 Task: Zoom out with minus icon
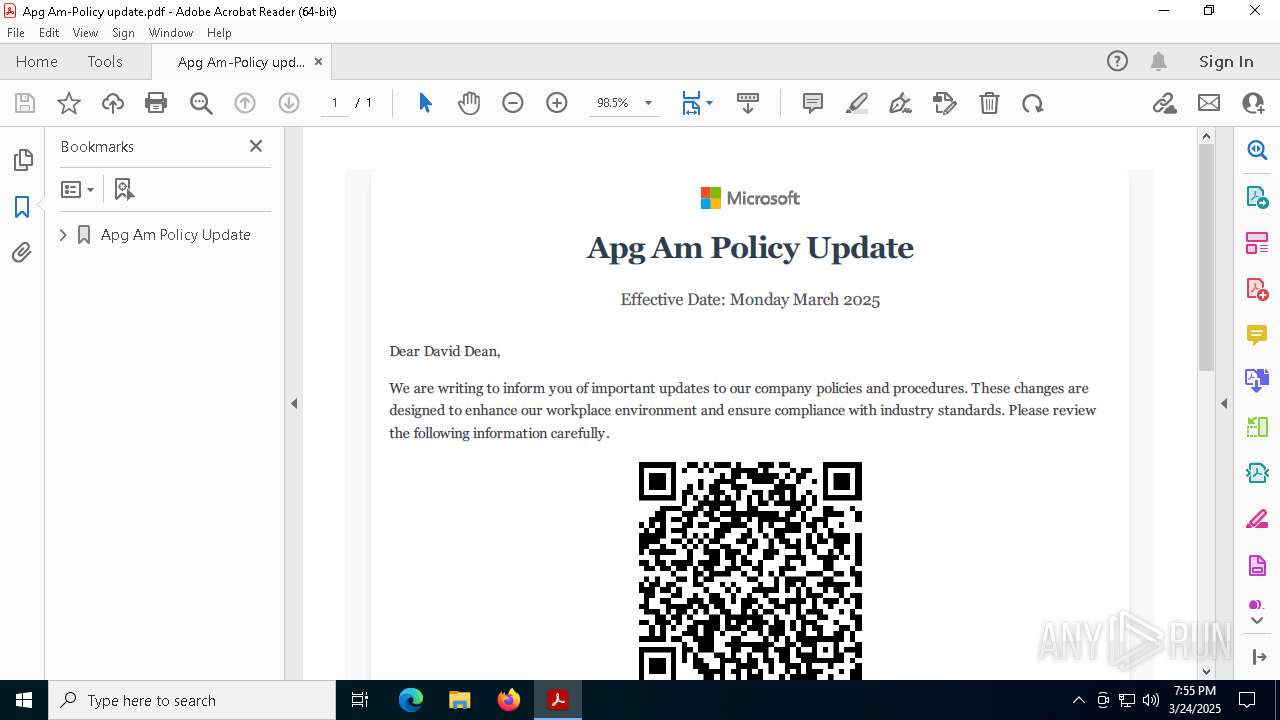point(513,103)
